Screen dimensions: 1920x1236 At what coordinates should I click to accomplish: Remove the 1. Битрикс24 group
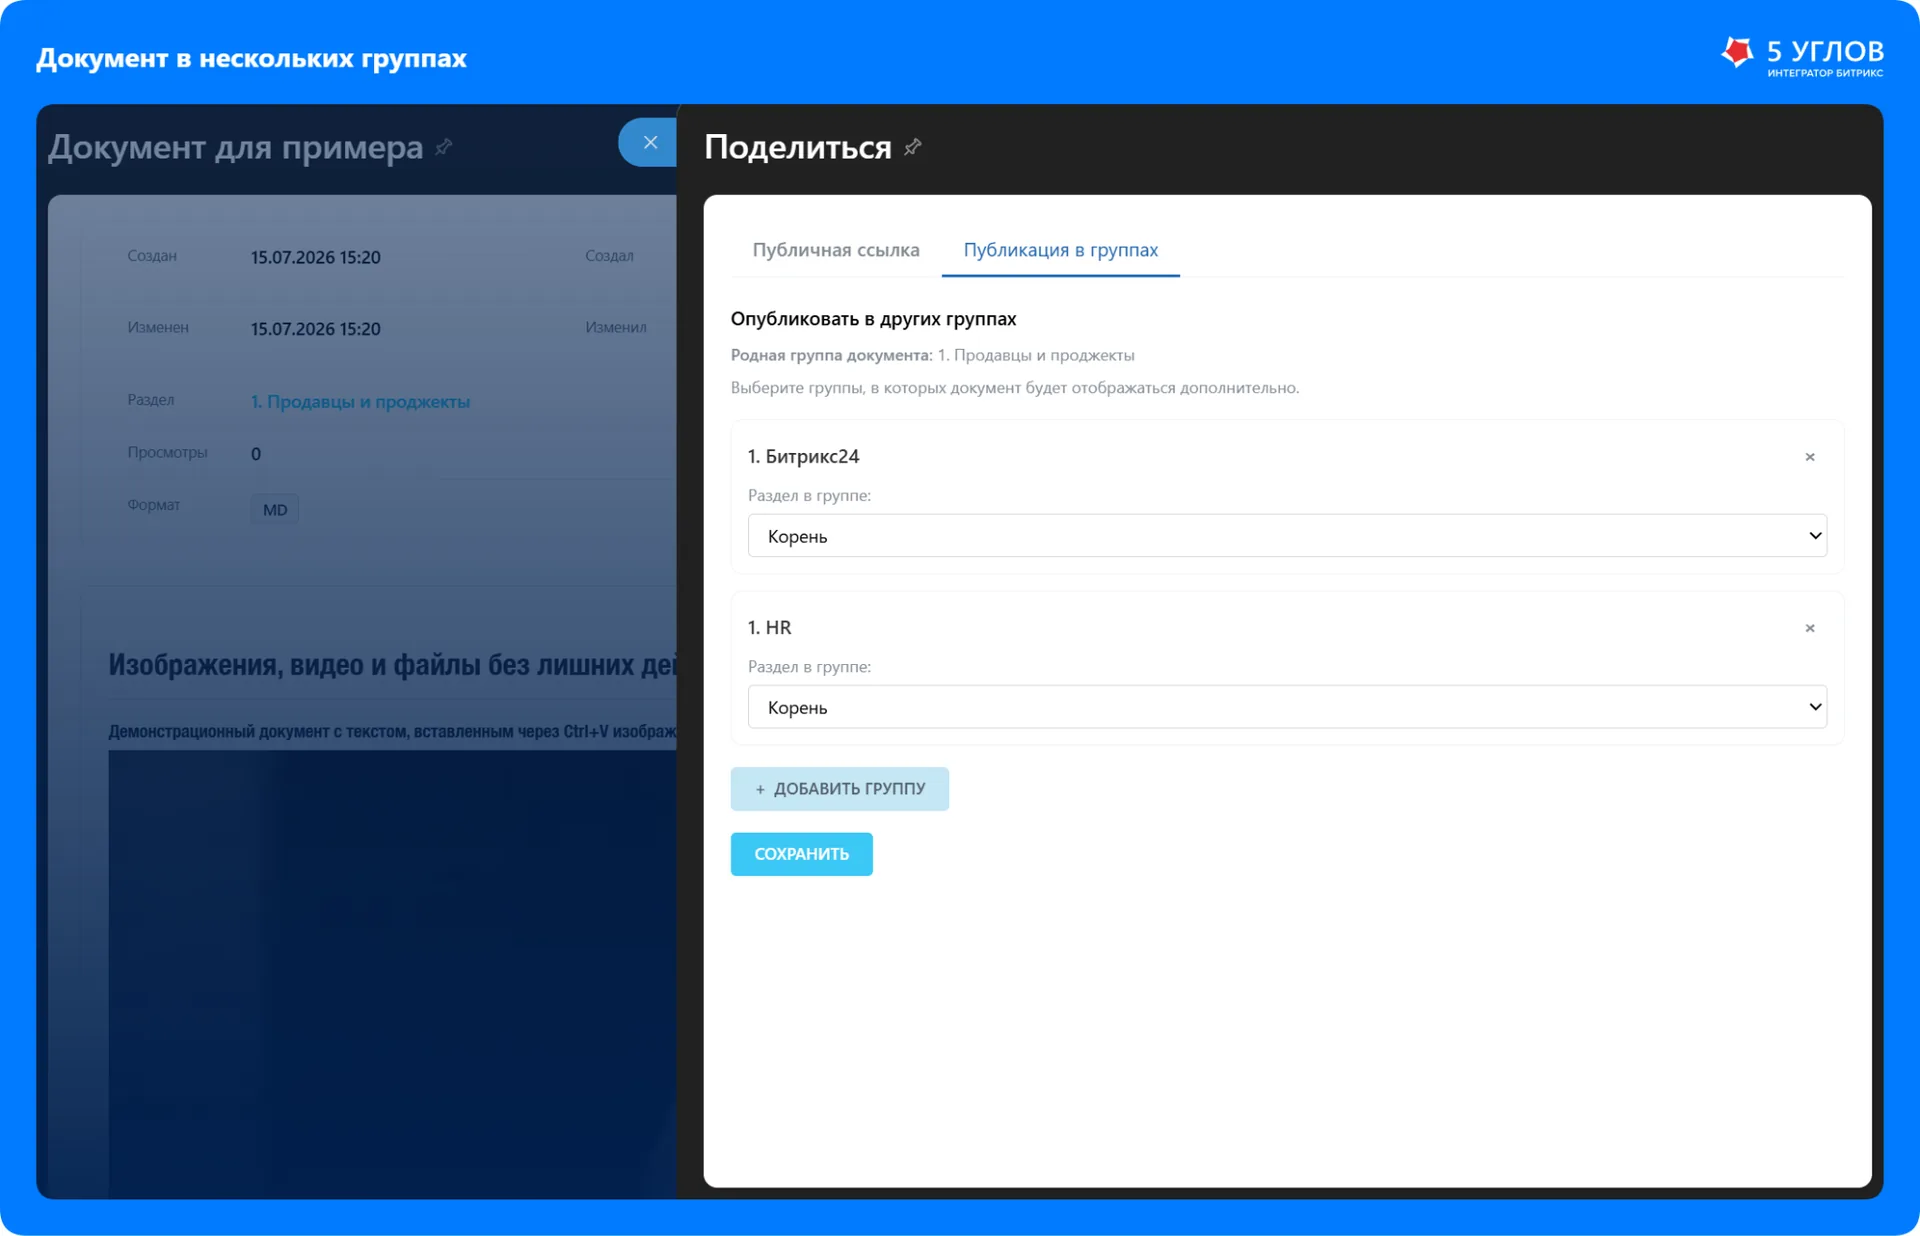[1809, 457]
